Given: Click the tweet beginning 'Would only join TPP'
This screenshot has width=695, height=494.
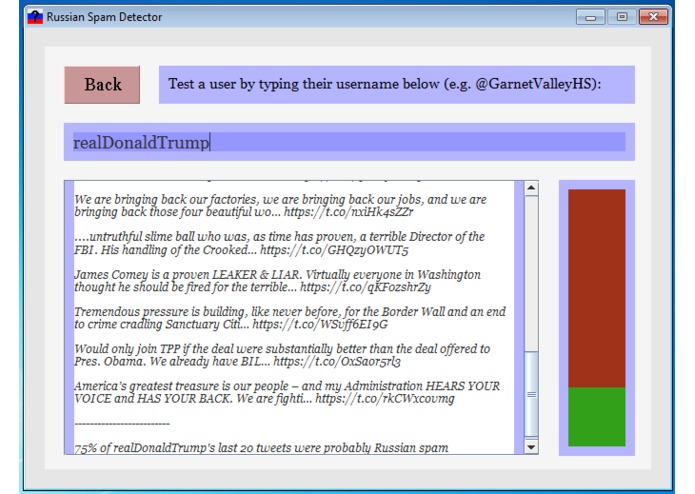Looking at the screenshot, I should coord(282,355).
